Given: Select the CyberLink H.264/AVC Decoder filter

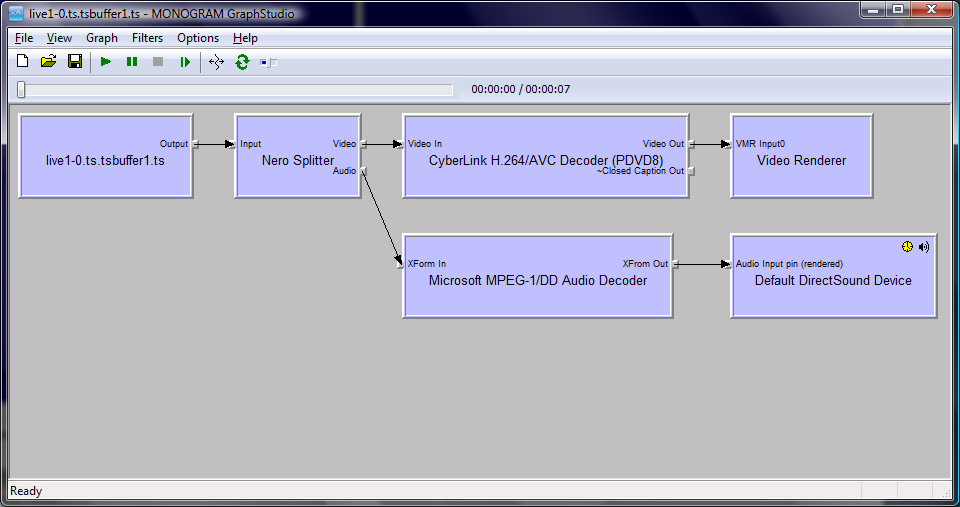Looking at the screenshot, I should [x=546, y=156].
